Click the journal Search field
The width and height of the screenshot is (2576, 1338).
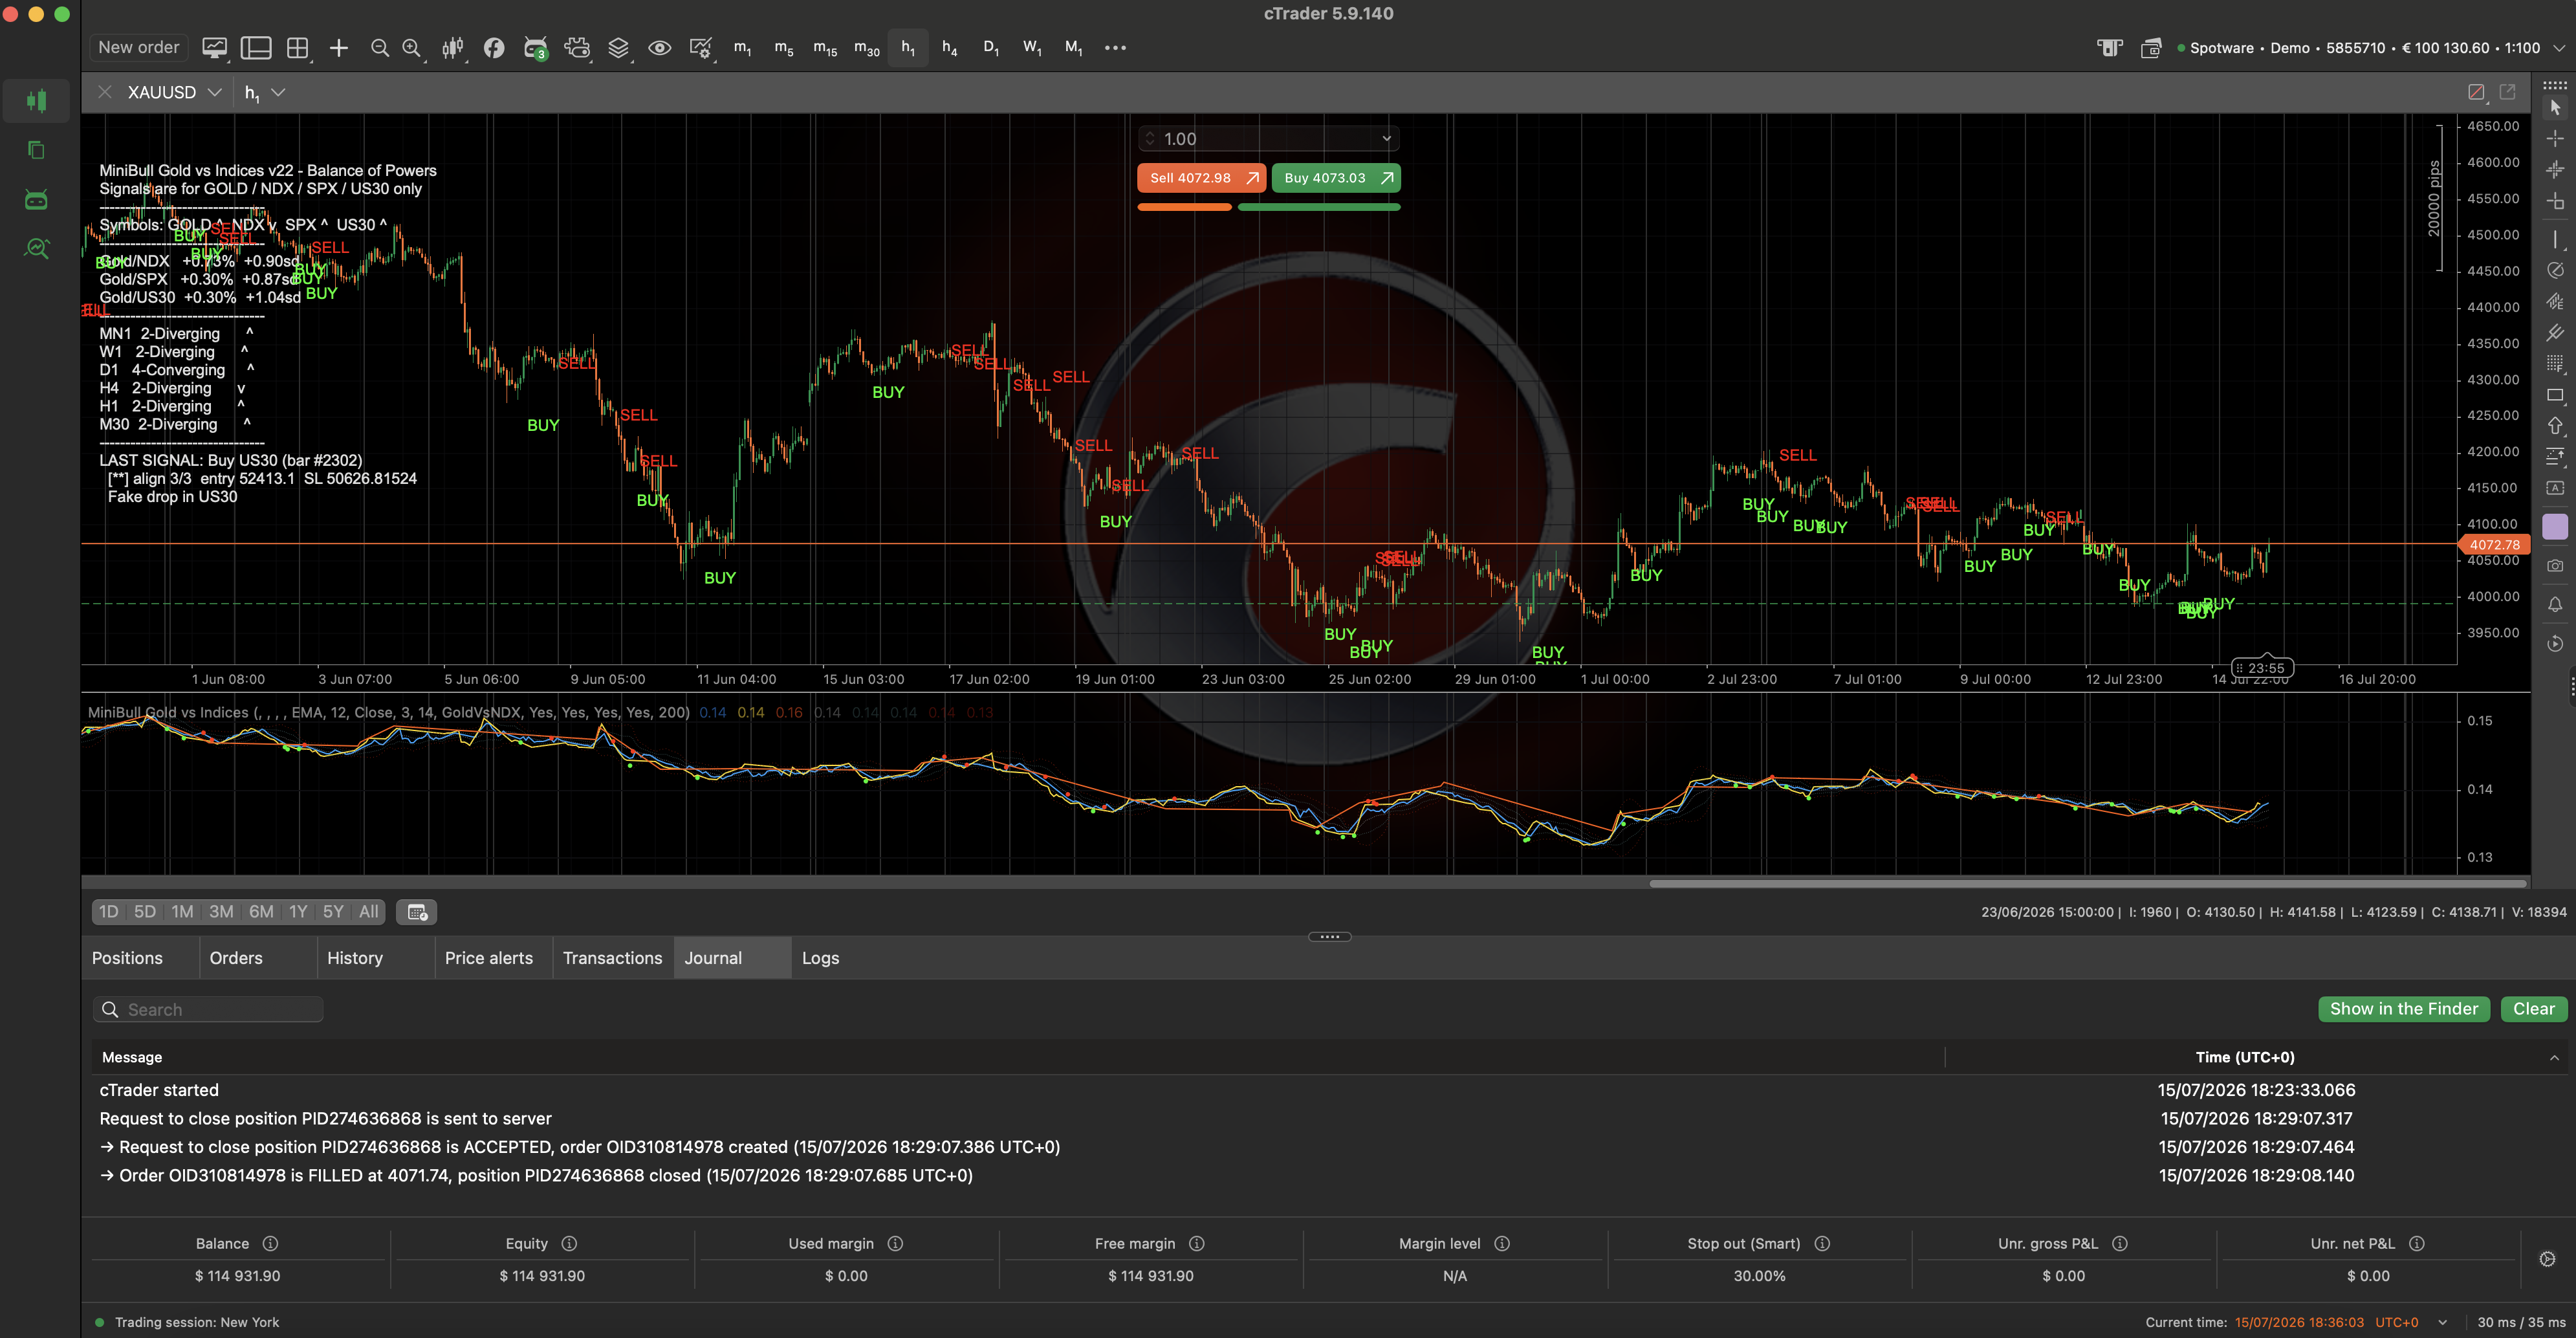208,1010
